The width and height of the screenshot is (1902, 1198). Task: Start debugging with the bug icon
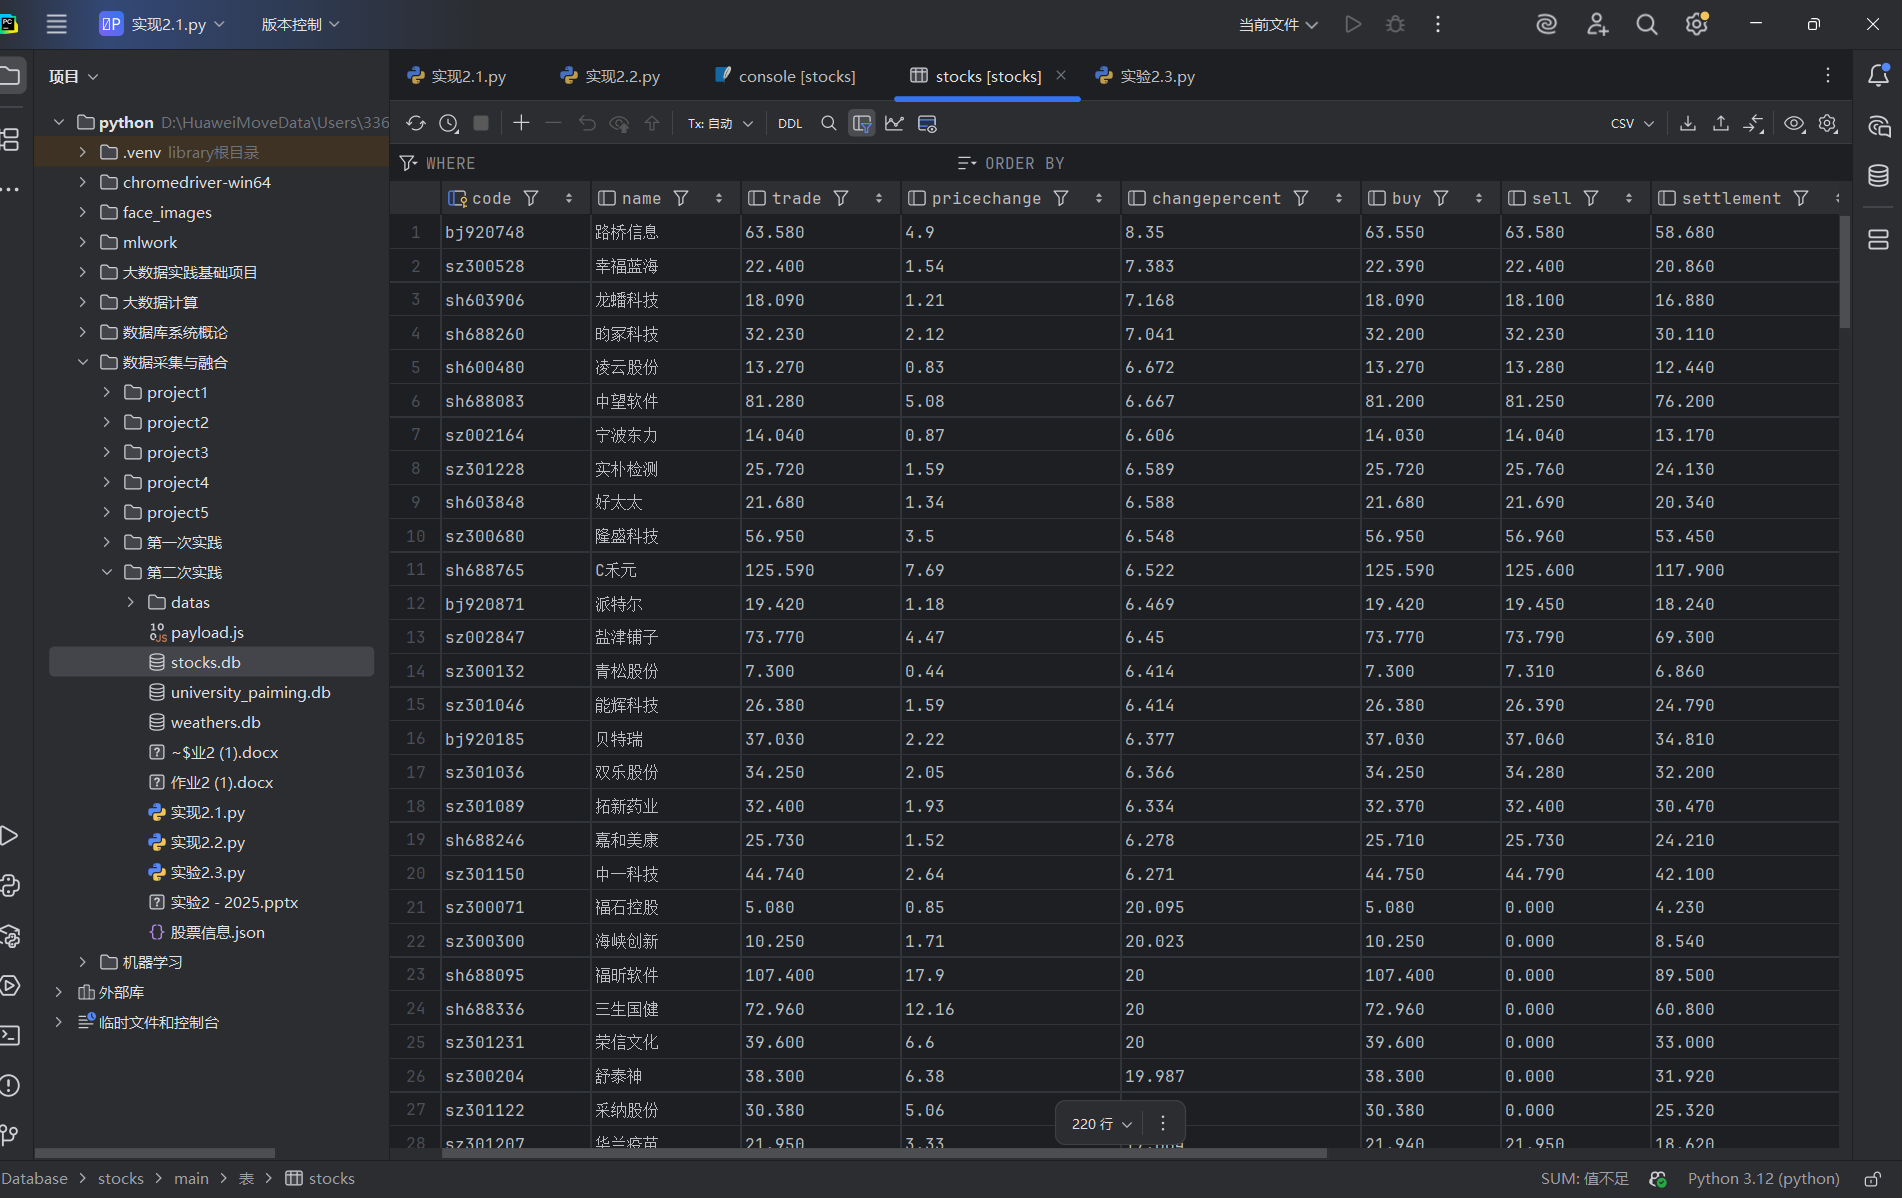click(1395, 24)
